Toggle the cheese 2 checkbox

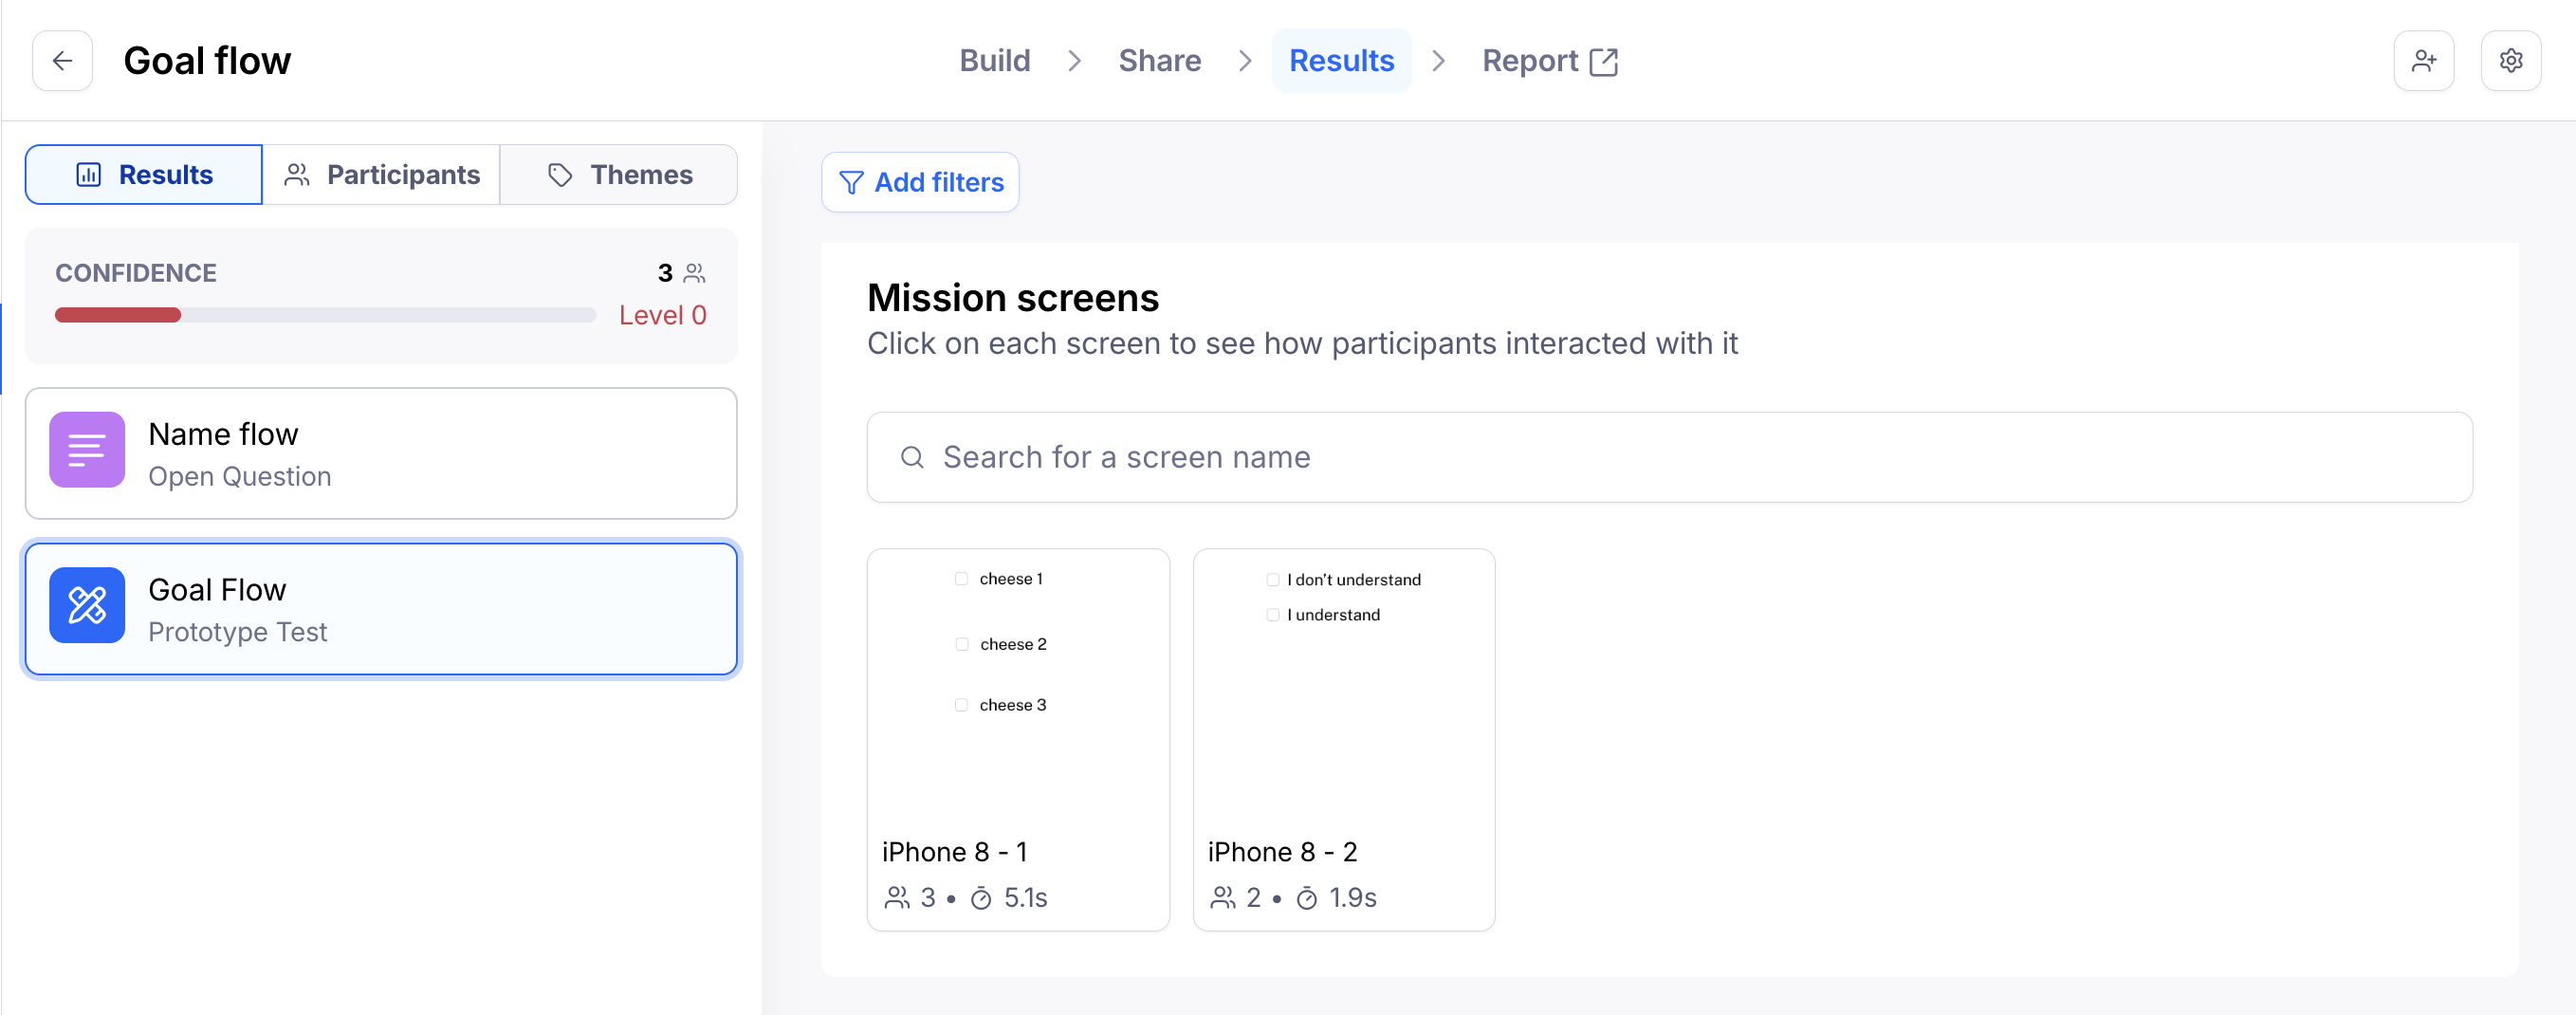pos(961,644)
